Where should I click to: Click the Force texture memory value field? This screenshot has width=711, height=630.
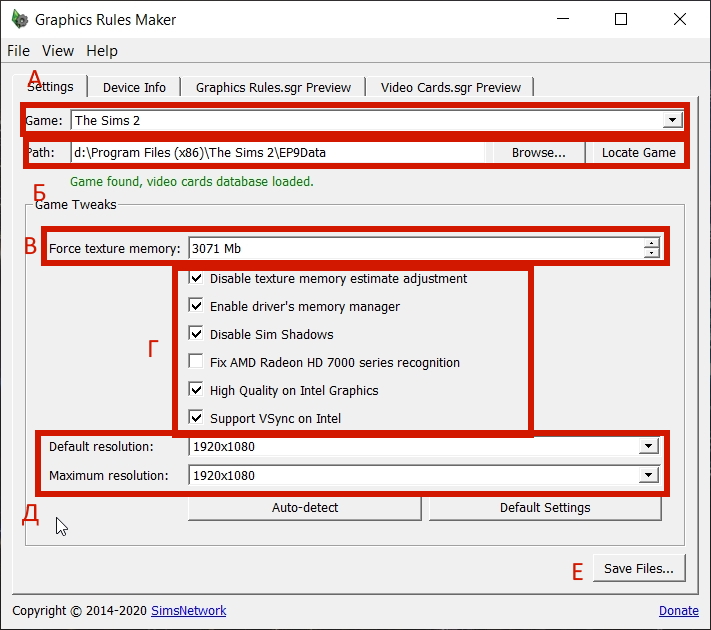click(x=416, y=248)
